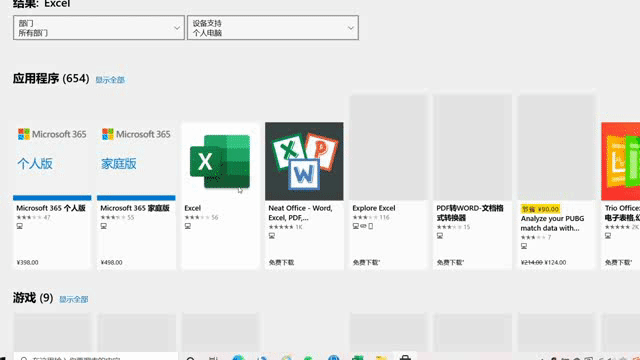The width and height of the screenshot is (640, 360).
Task: Click the PC device icon under PUBG app
Action: [x=524, y=246]
